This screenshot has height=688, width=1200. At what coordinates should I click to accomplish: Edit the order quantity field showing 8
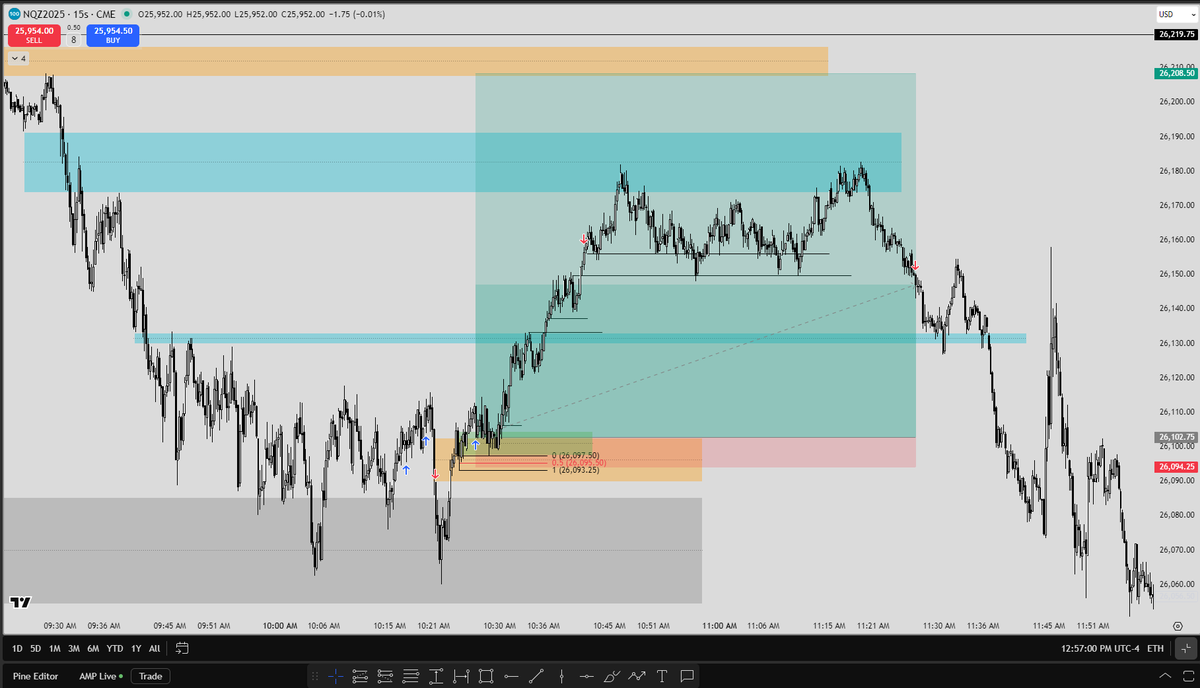[x=73, y=40]
